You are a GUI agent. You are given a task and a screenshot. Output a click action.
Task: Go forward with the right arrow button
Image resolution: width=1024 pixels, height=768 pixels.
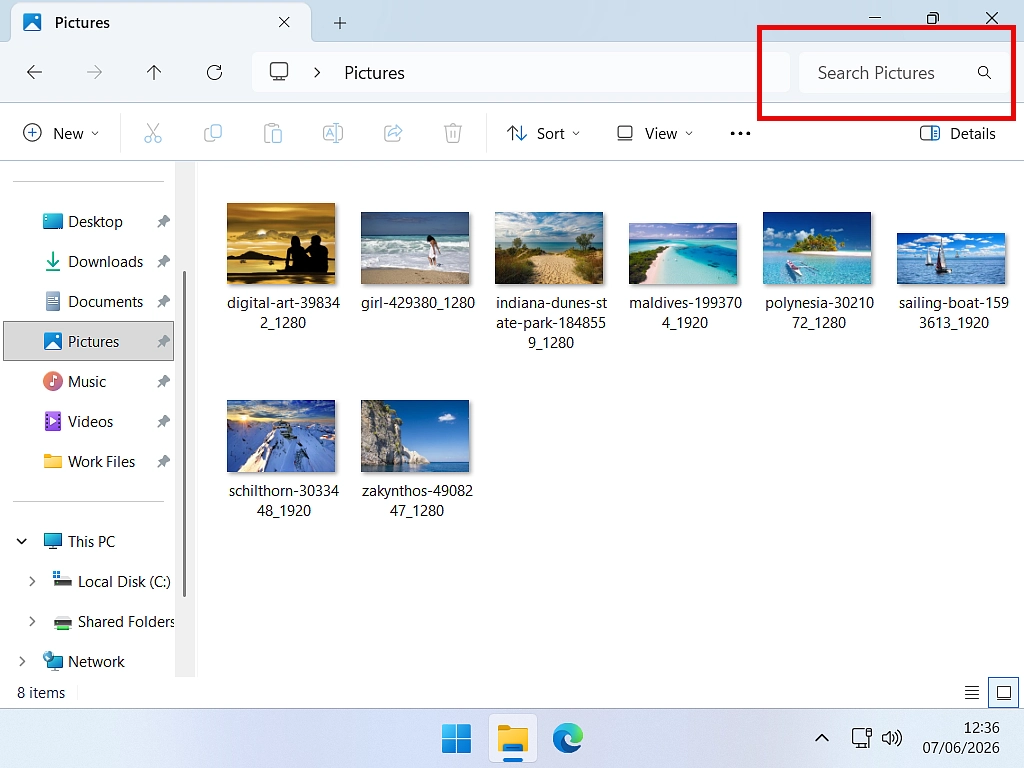coord(95,72)
